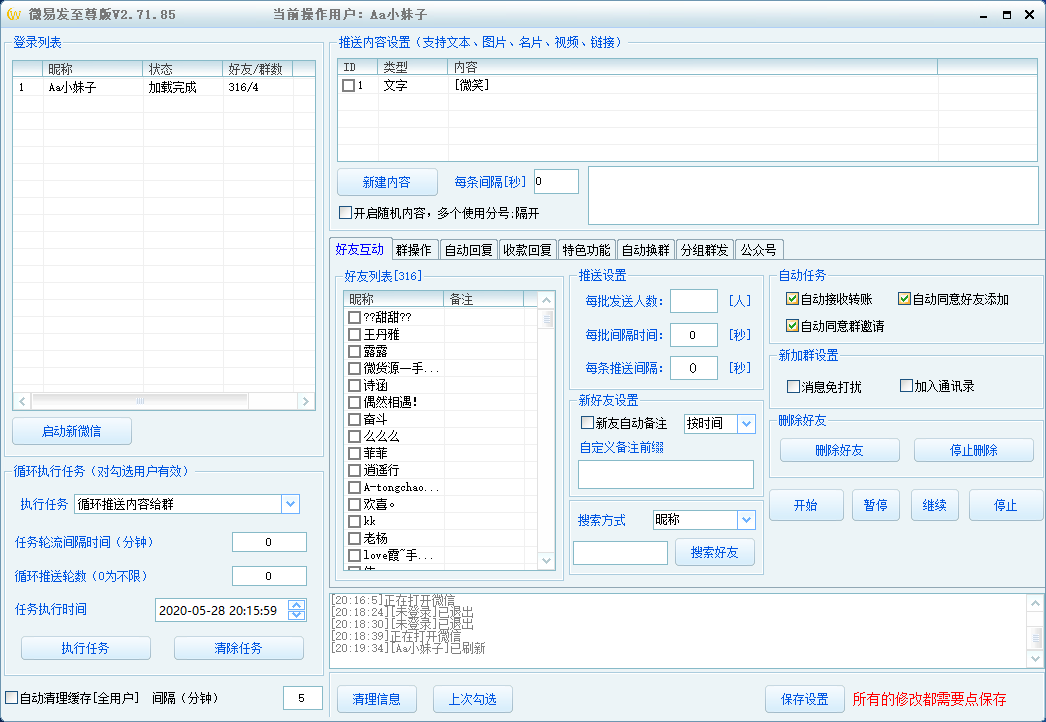Switch to the 群操作 tab

412,249
